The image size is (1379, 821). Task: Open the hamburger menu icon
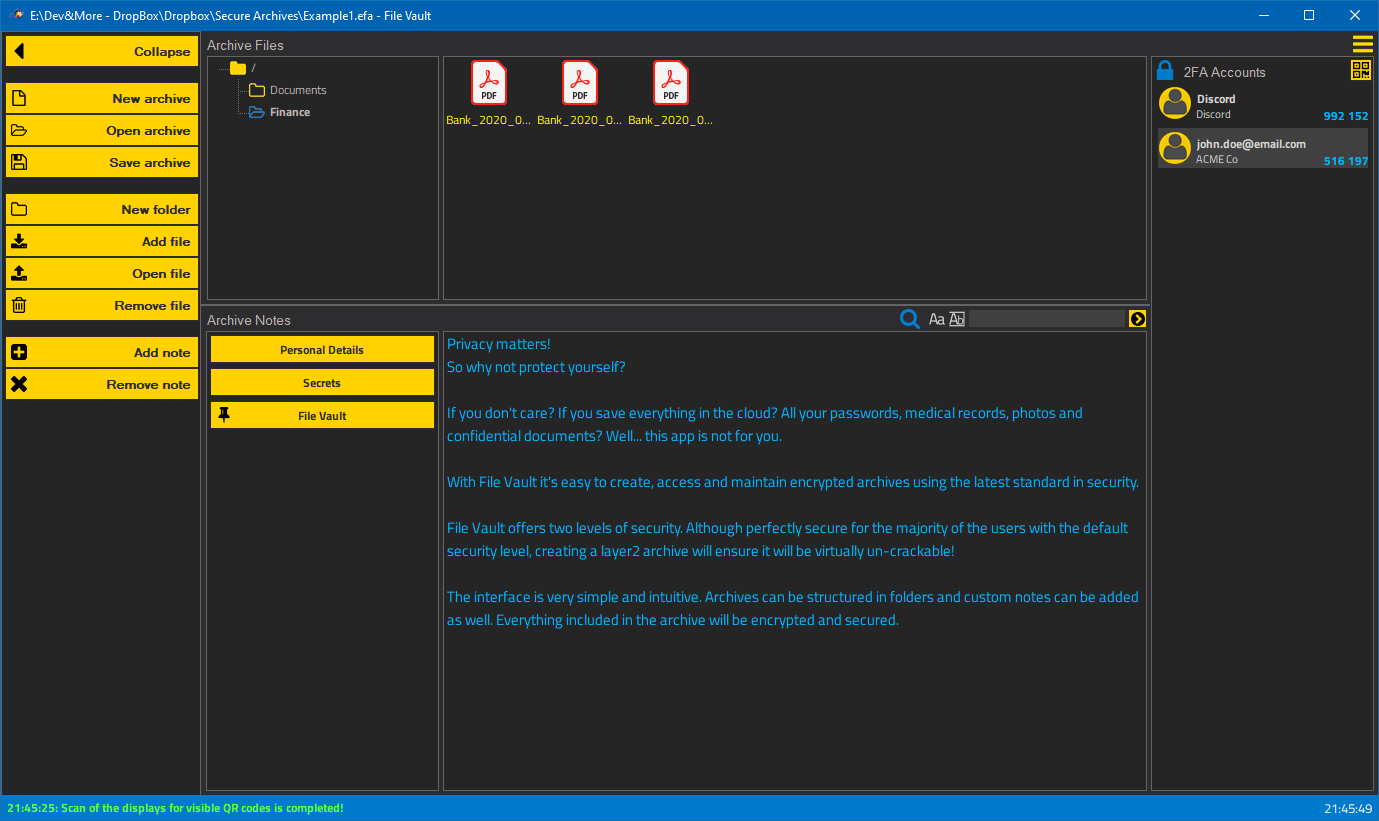1362,44
